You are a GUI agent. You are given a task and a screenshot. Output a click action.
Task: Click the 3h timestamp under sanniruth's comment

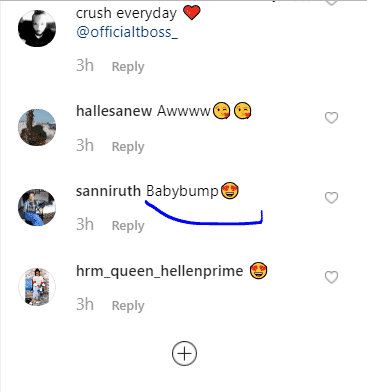85,224
